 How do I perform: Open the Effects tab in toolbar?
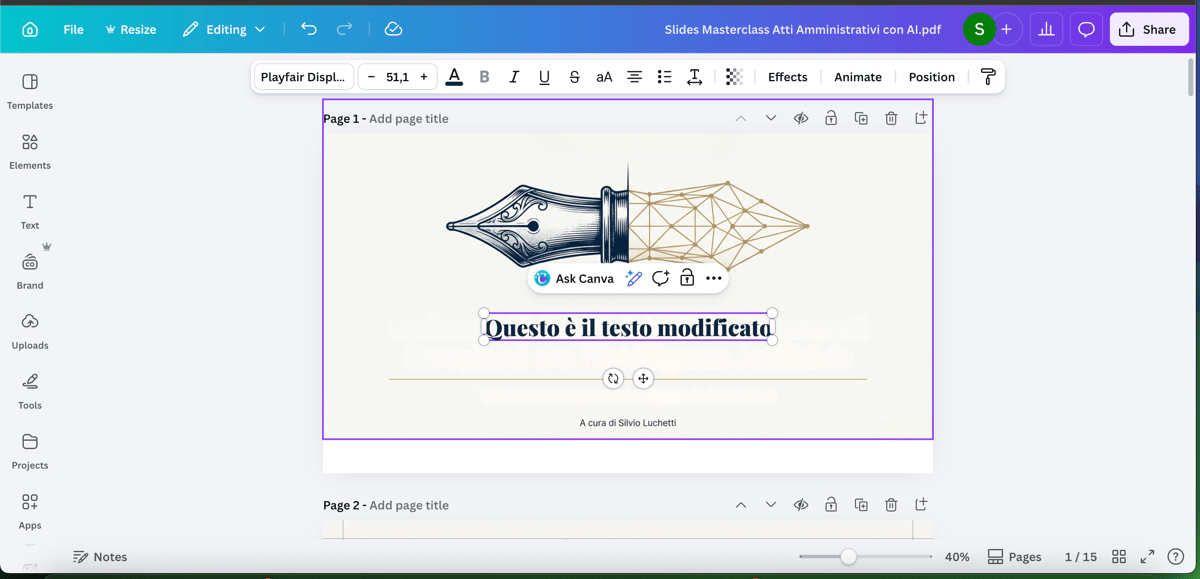[787, 77]
